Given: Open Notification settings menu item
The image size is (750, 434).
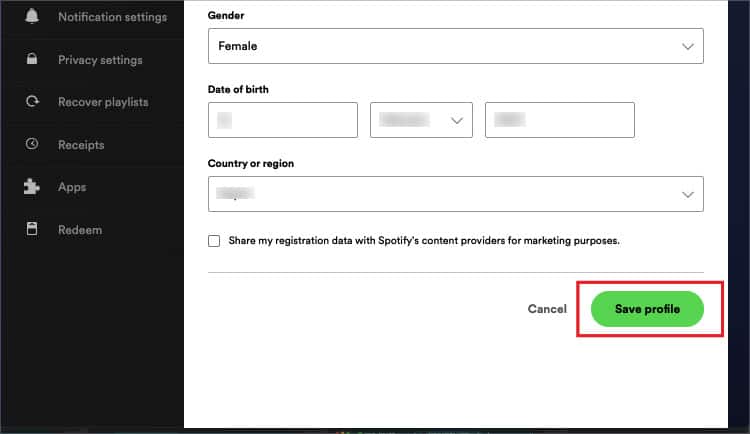Looking at the screenshot, I should (x=112, y=17).
